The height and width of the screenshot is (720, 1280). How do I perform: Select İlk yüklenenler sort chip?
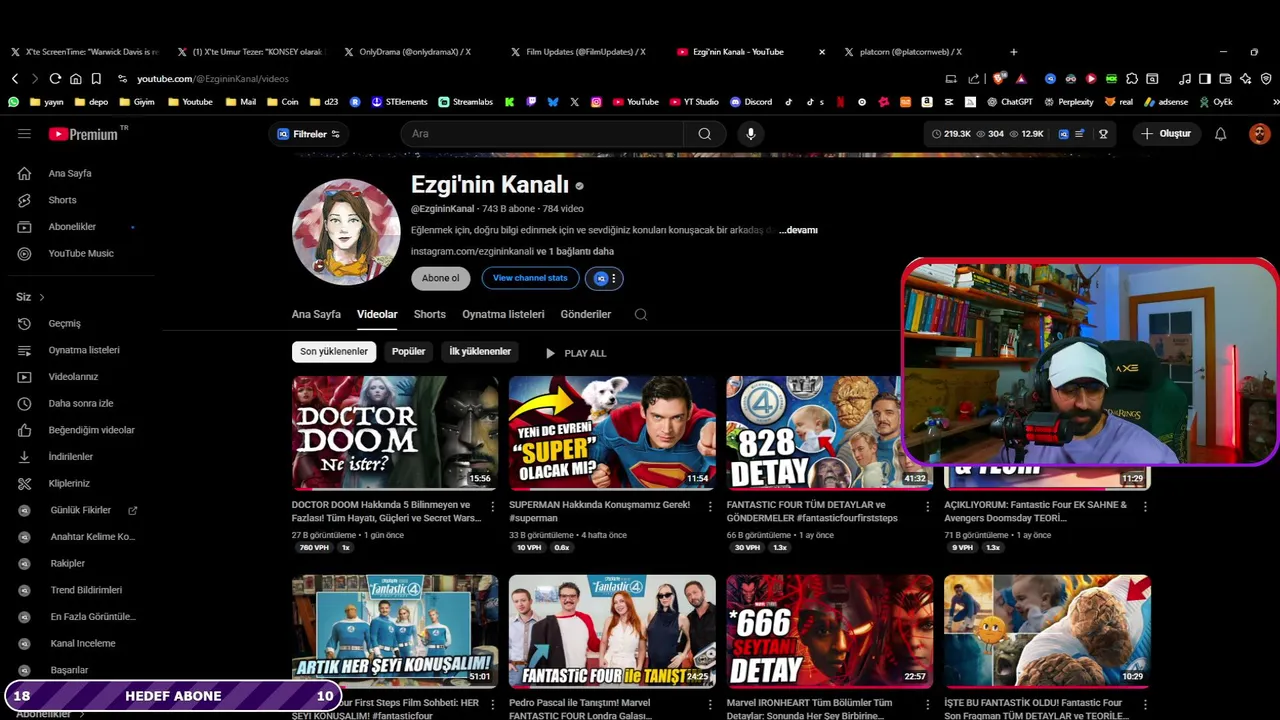pos(480,351)
